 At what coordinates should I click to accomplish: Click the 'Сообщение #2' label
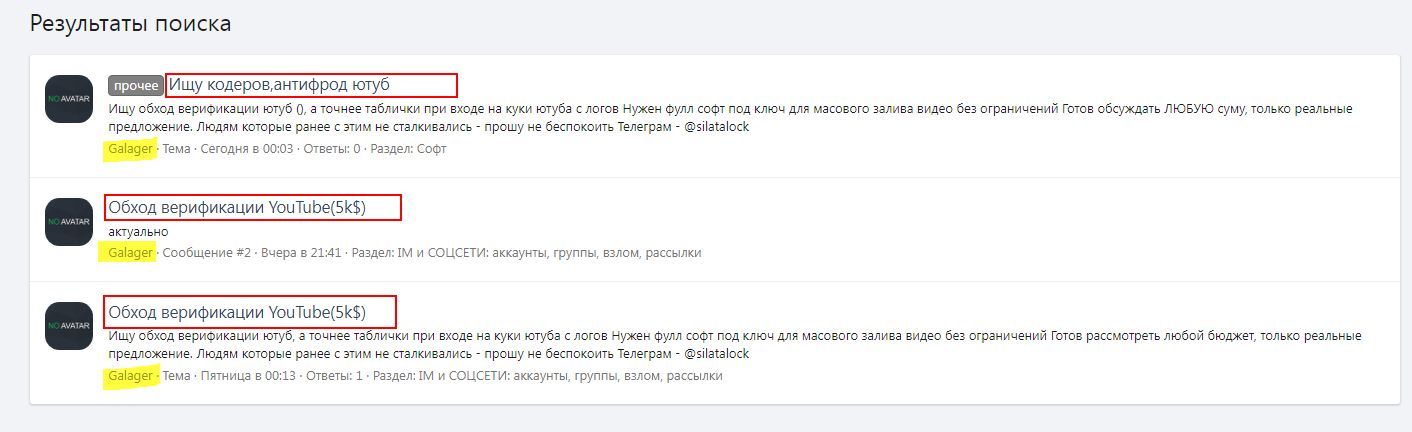coord(207,253)
